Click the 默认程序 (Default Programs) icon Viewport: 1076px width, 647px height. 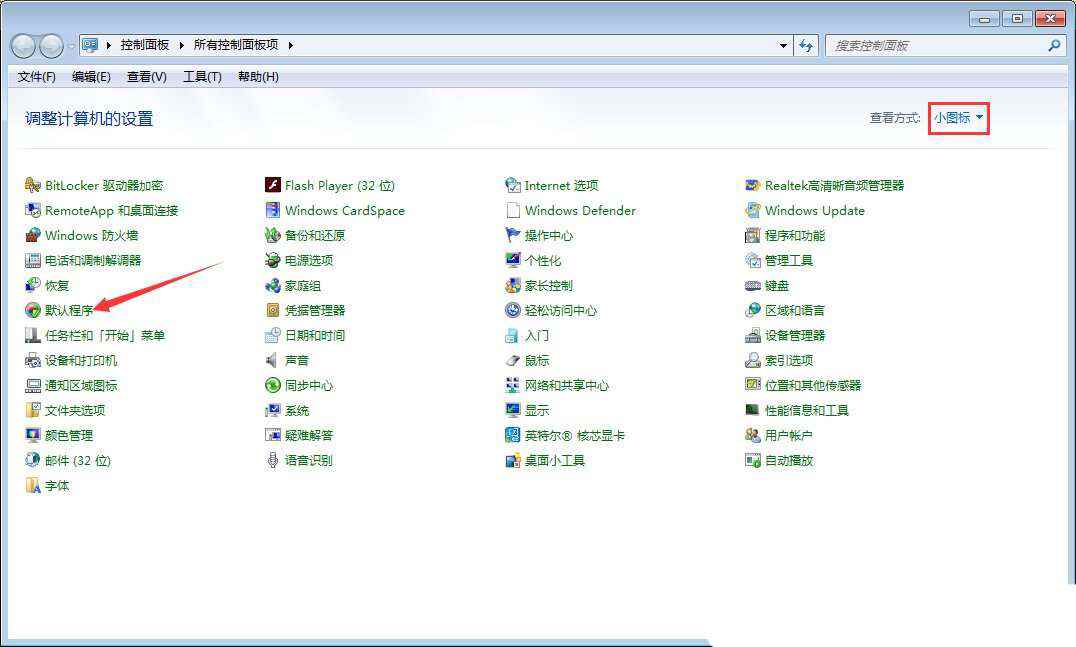point(33,311)
